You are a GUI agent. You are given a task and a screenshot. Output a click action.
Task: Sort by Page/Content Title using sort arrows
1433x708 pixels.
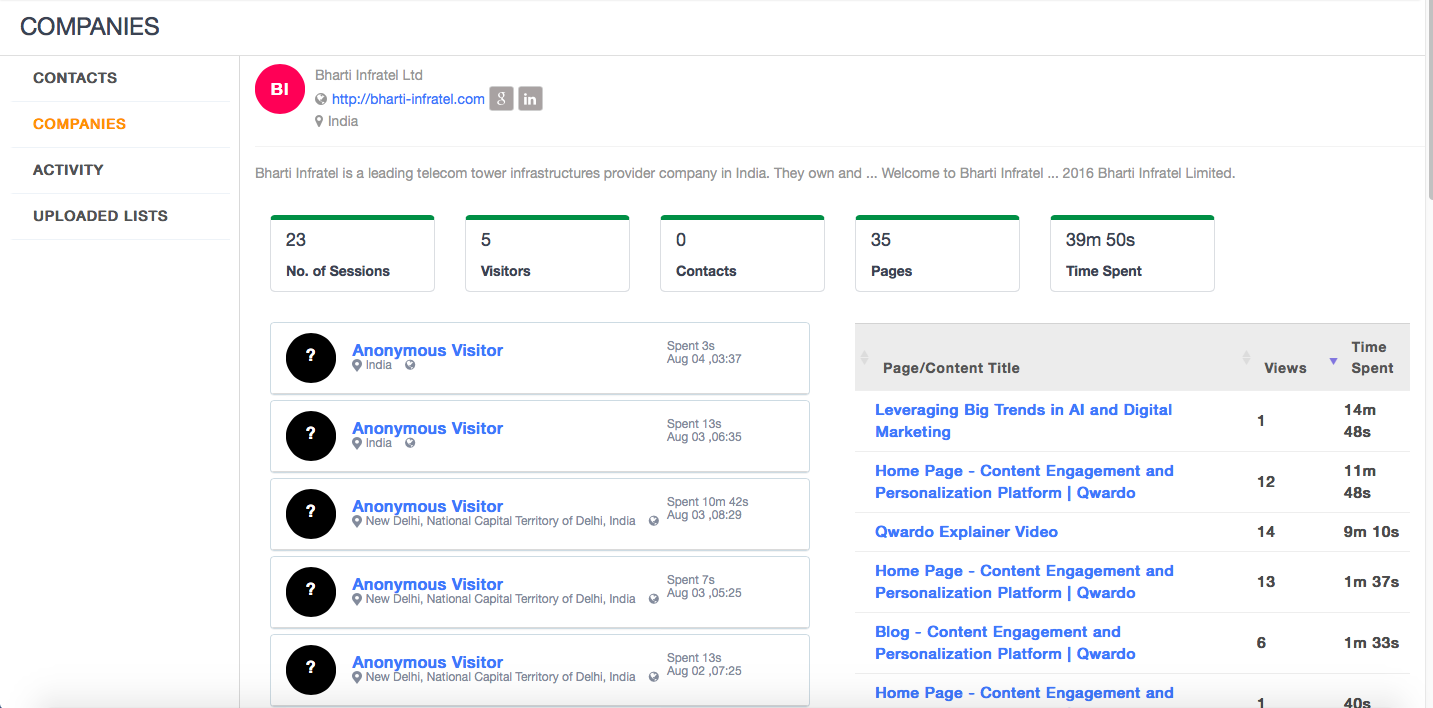tap(865, 357)
